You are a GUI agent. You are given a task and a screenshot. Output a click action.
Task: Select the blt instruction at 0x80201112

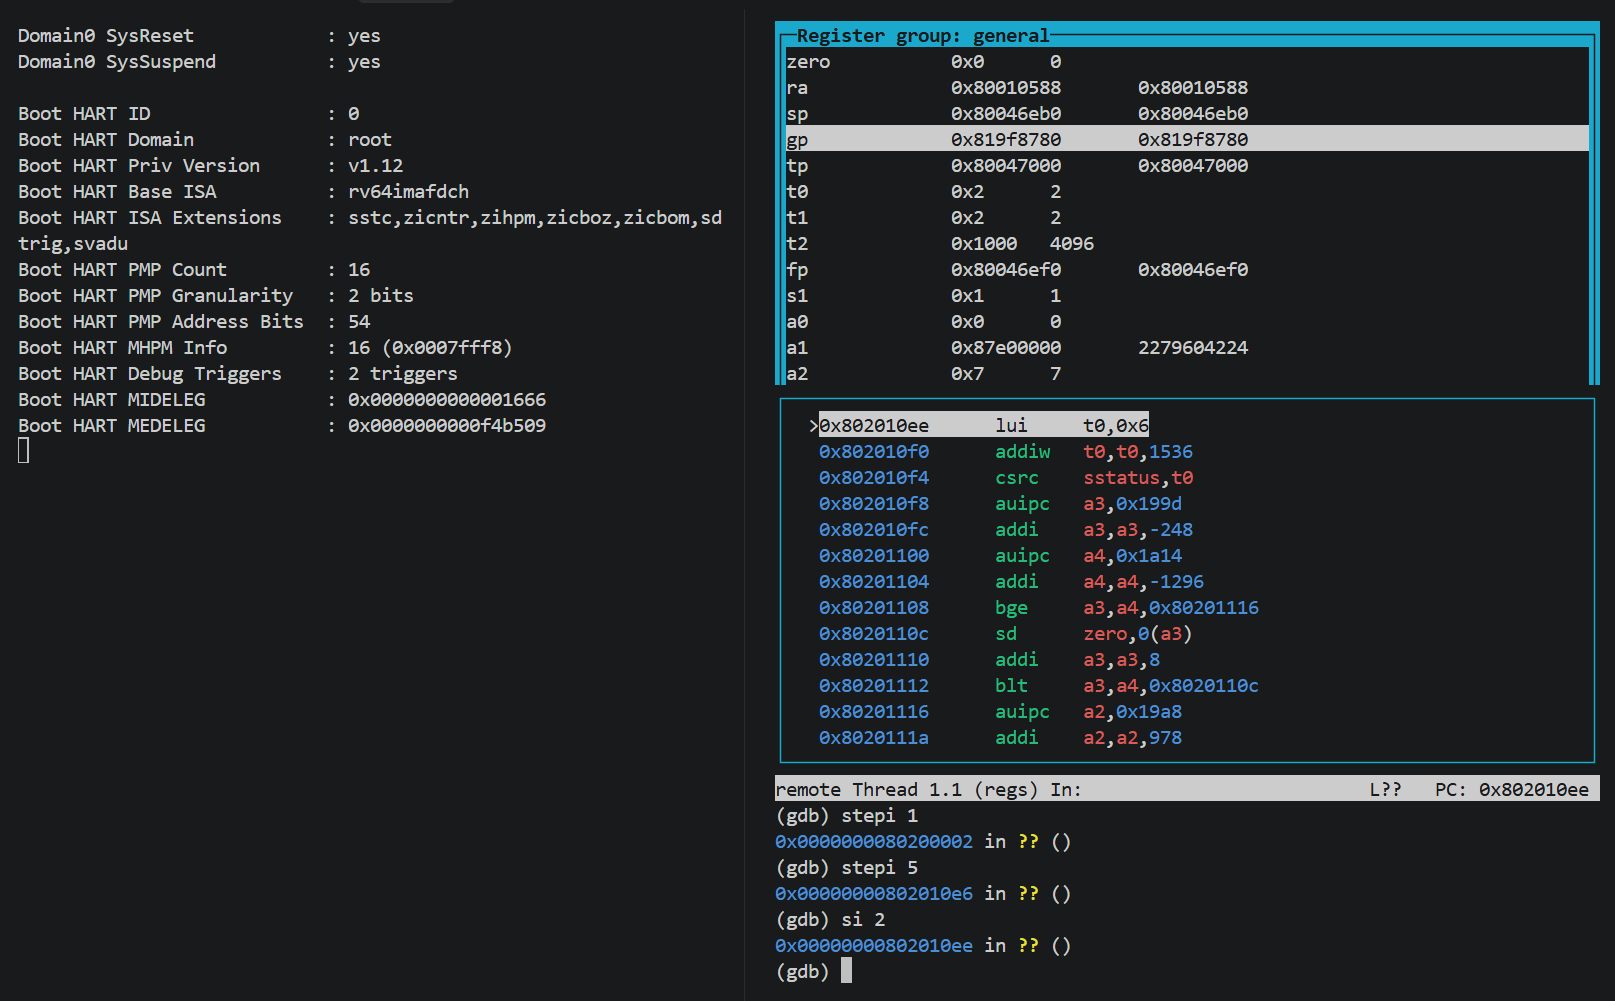click(x=1038, y=686)
